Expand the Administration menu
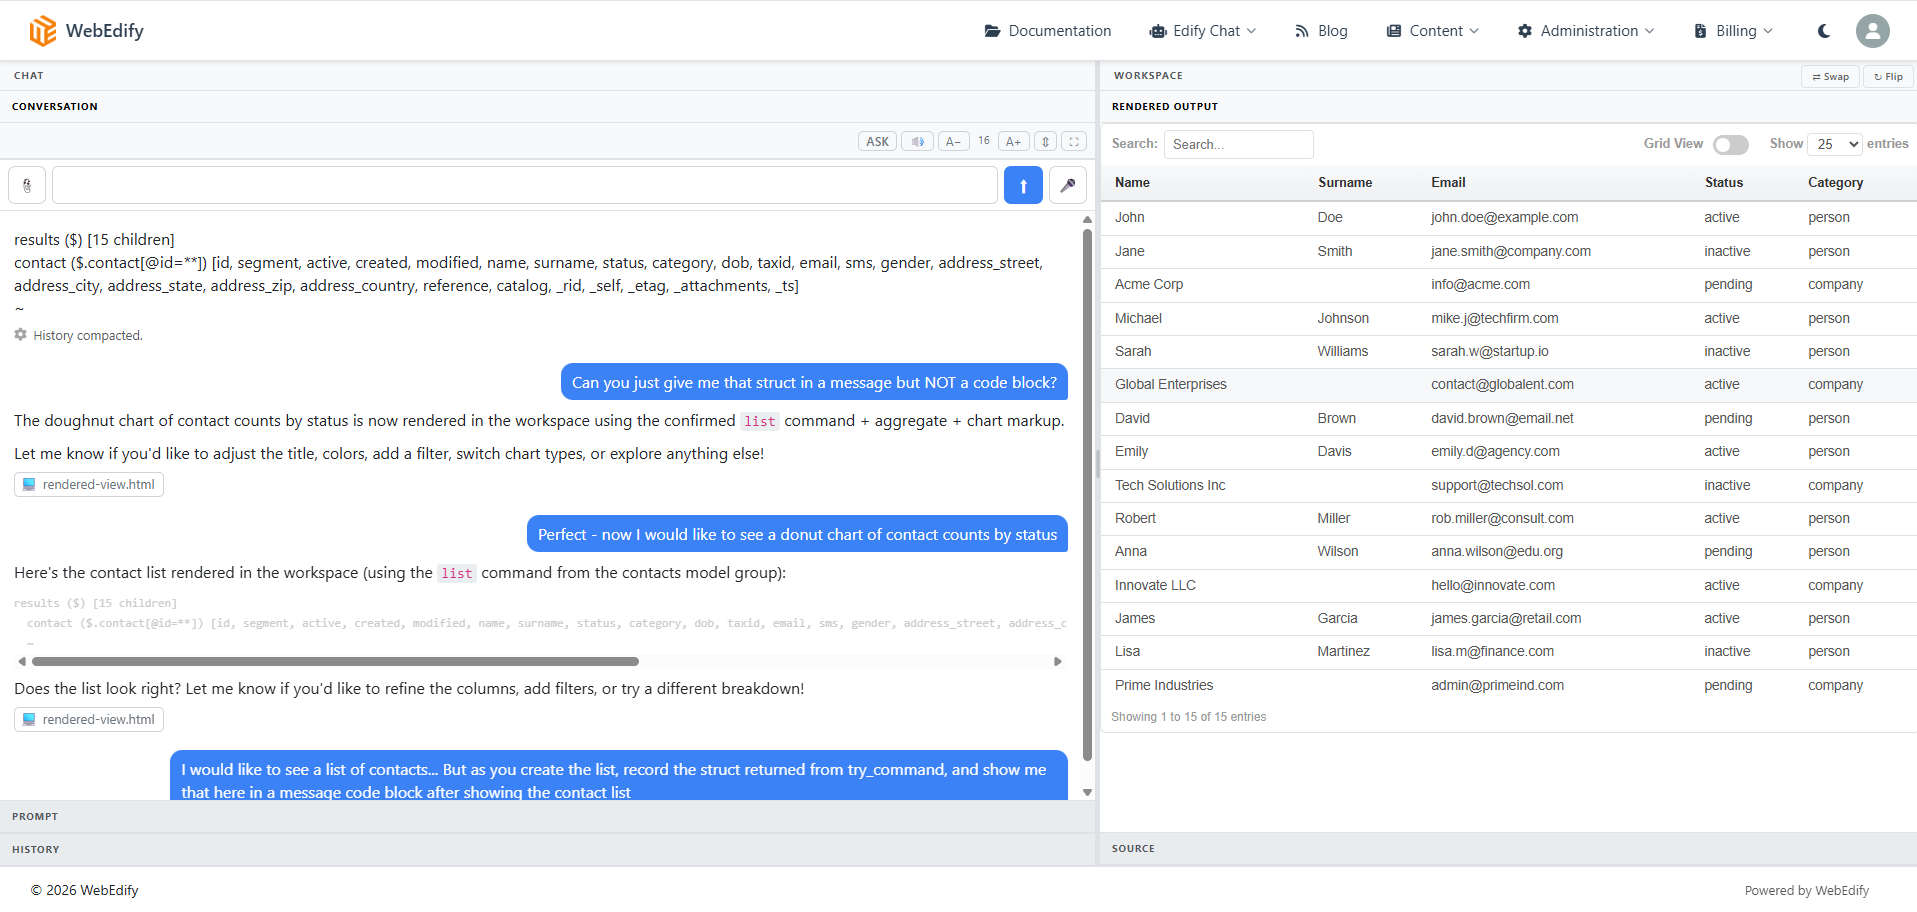Screen dimensions: 1917x912 [1586, 31]
